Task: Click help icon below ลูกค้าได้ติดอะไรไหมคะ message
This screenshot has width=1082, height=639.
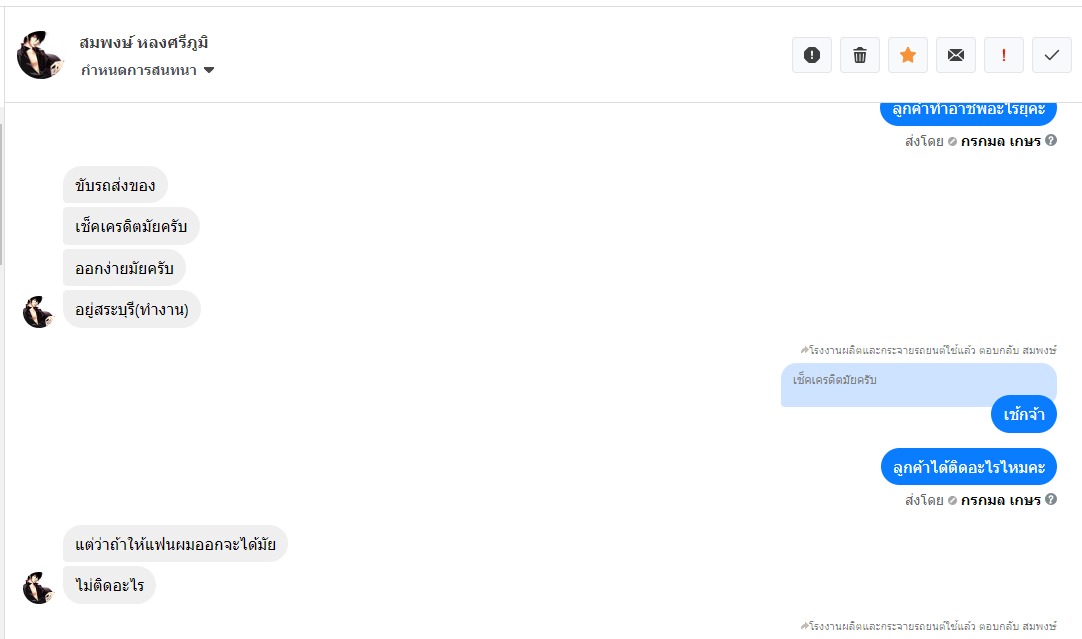Action: (1051, 499)
